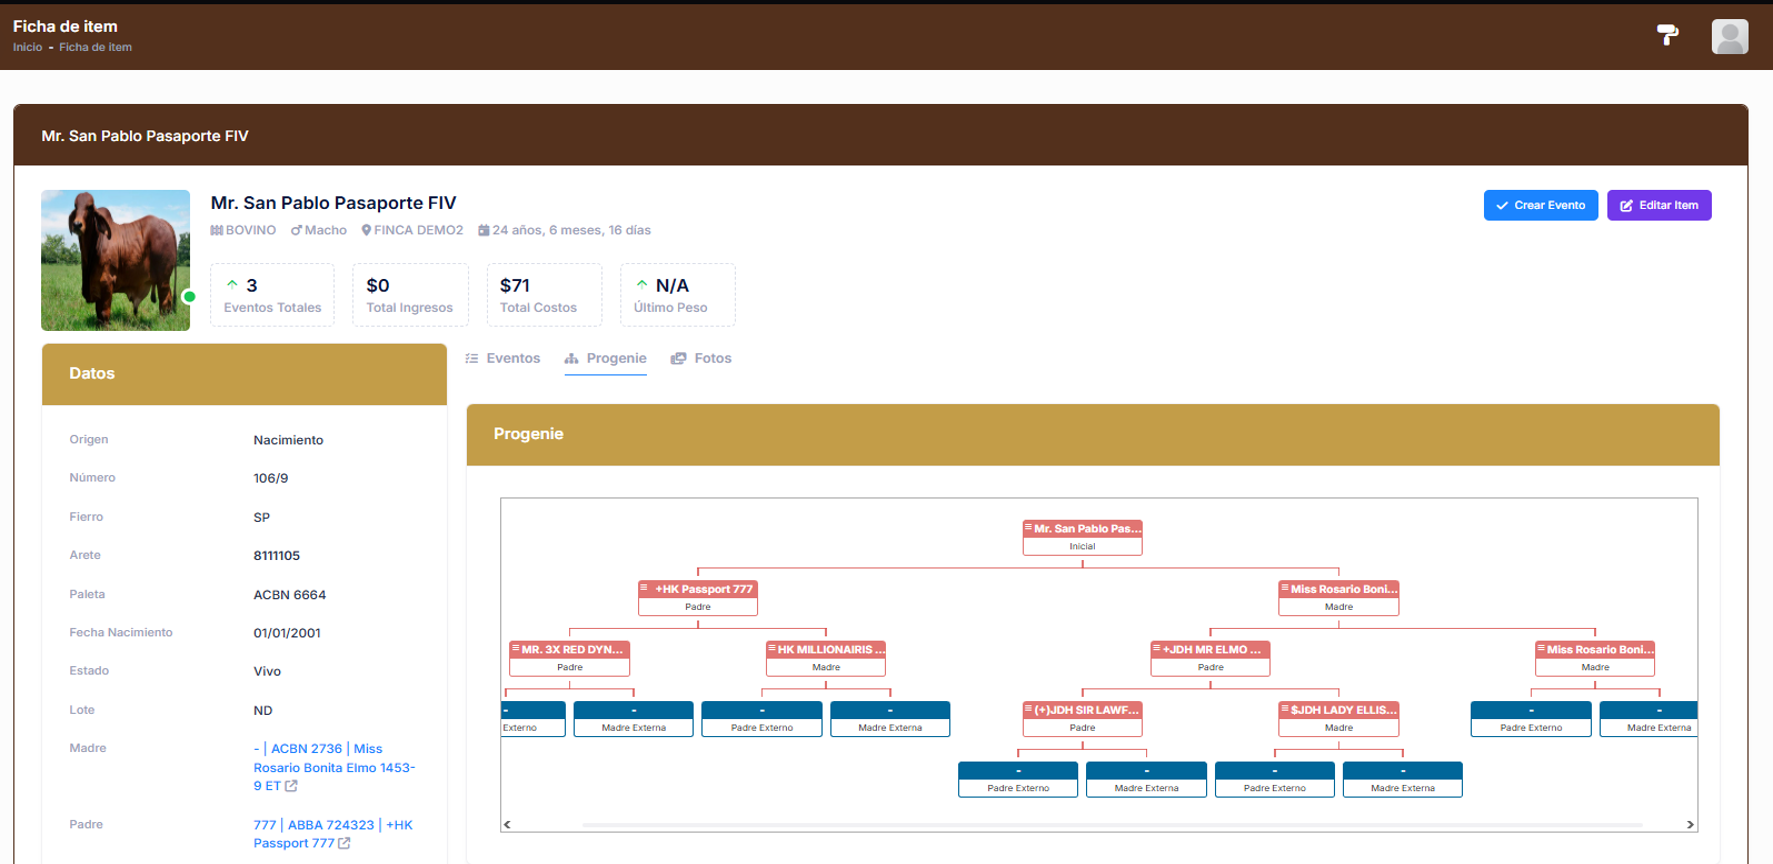
Task: Click menu icon on $JDH LADY ELLIS node
Action: [1284, 708]
